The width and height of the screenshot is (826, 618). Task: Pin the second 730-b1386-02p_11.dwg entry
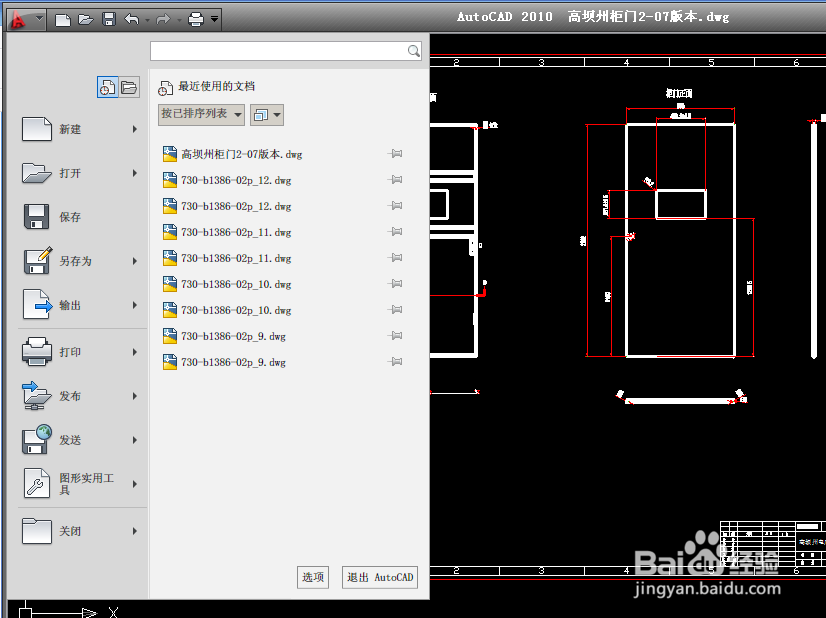click(395, 258)
